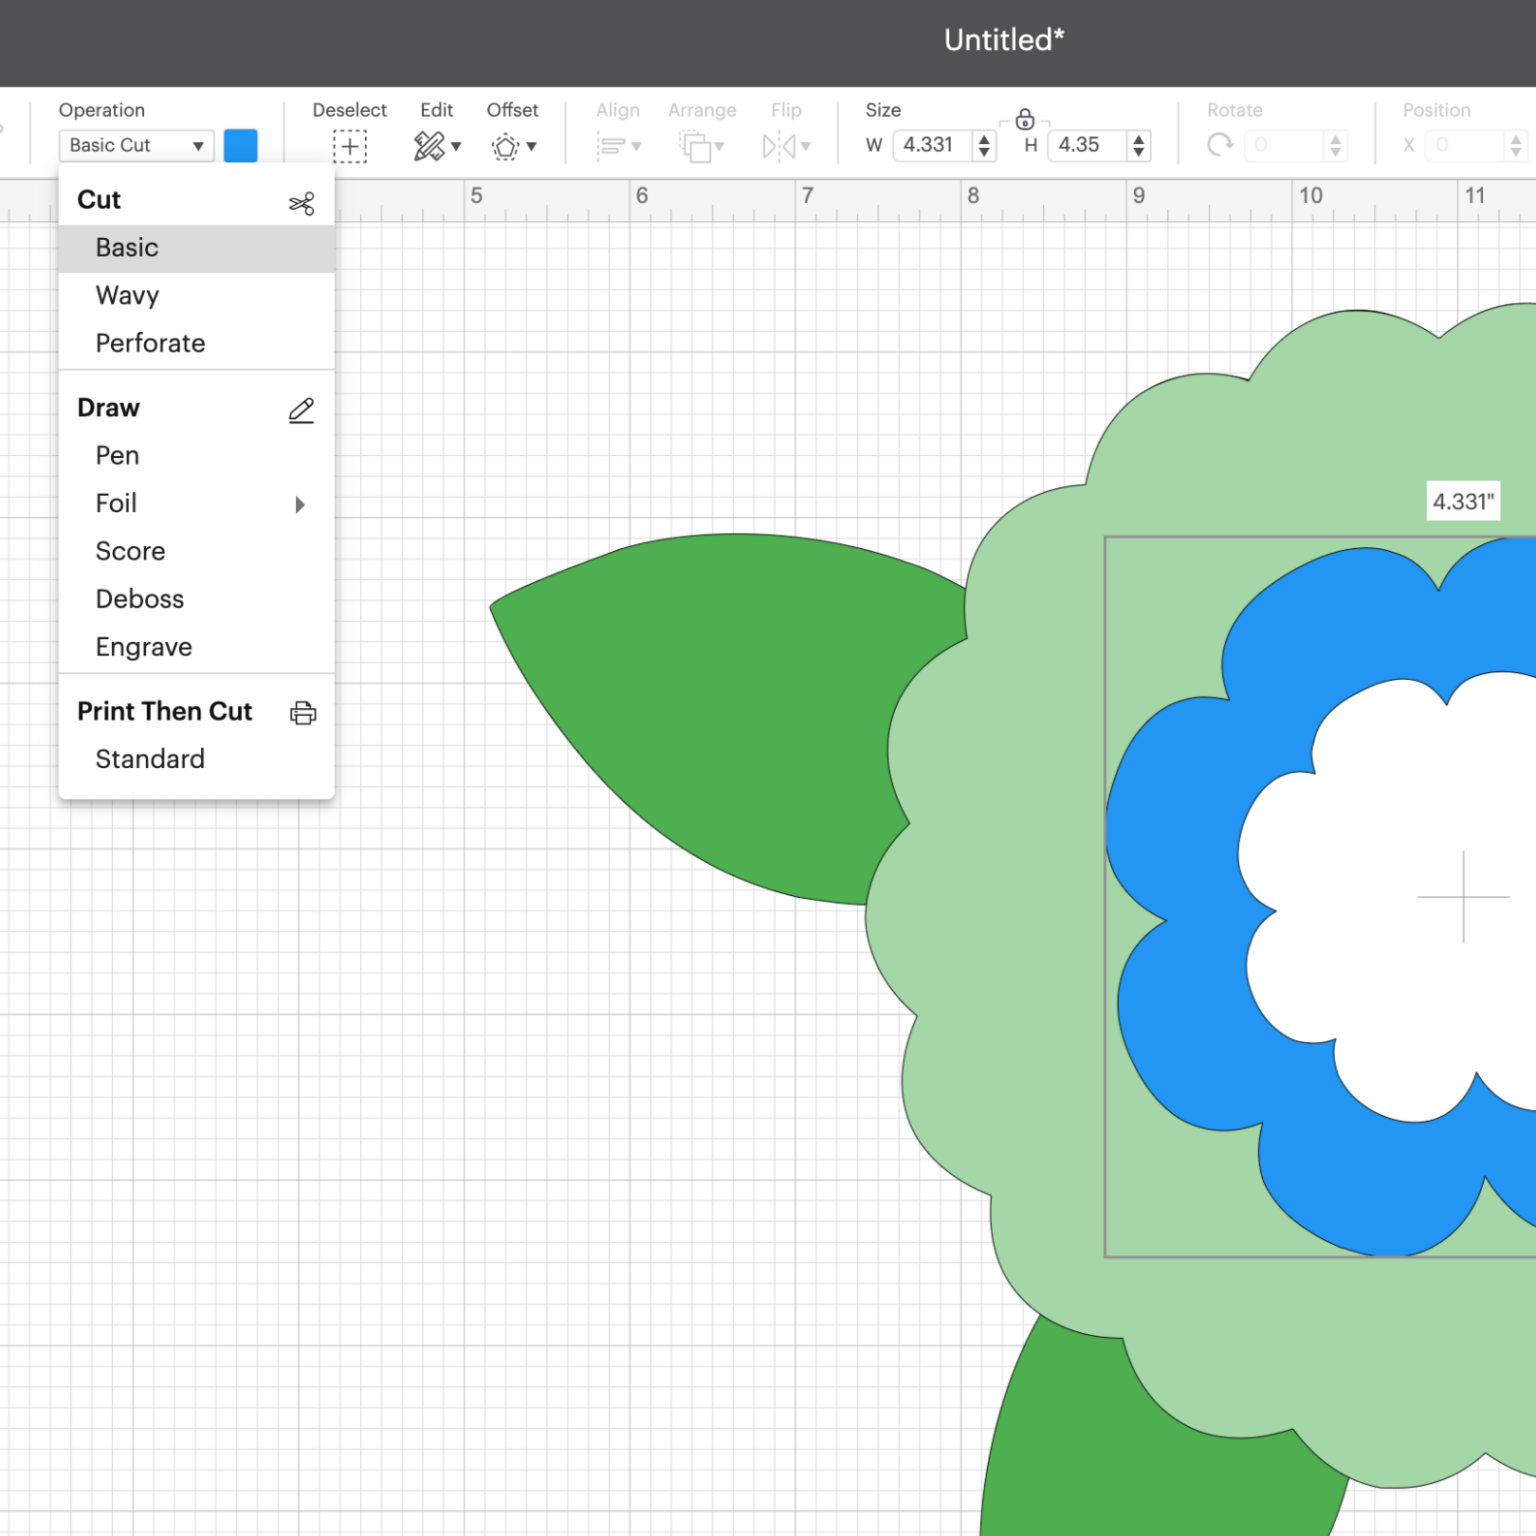Open the Basic Cut operation dropdown

[x=136, y=145]
